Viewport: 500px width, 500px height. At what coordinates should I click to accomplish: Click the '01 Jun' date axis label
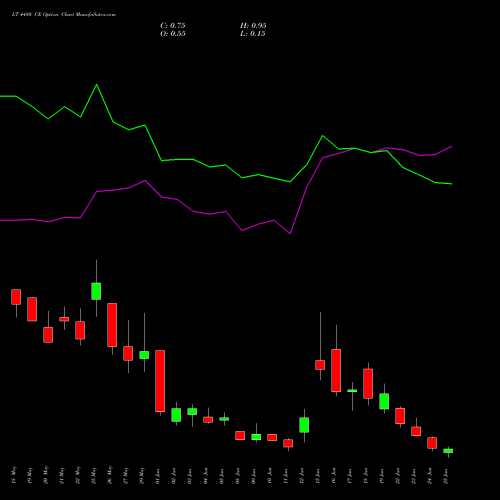click(x=158, y=476)
